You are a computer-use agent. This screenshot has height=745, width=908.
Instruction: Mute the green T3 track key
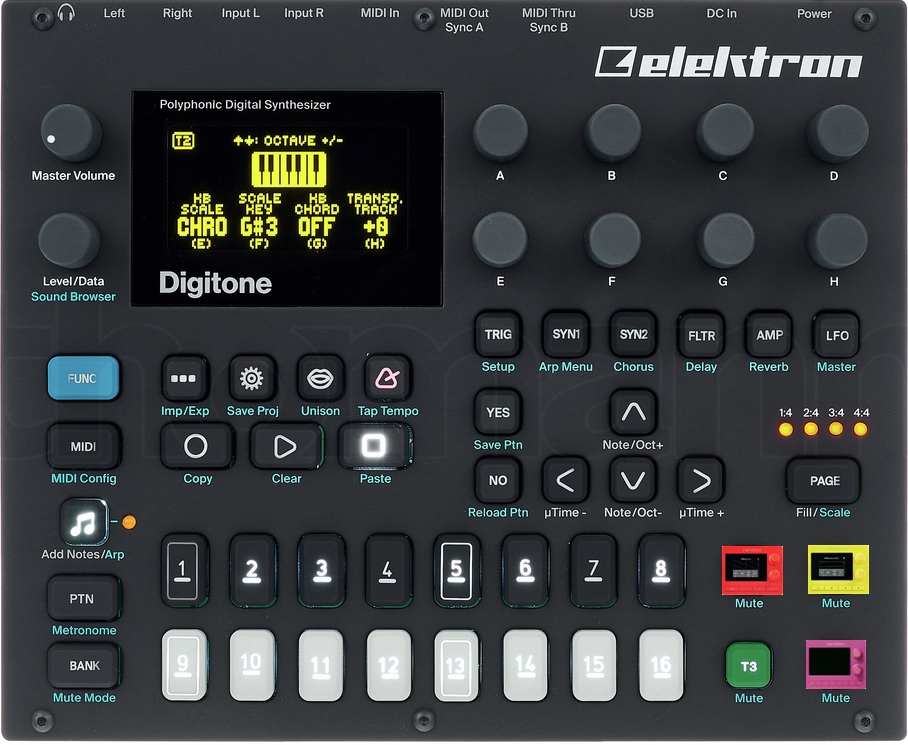click(748, 666)
